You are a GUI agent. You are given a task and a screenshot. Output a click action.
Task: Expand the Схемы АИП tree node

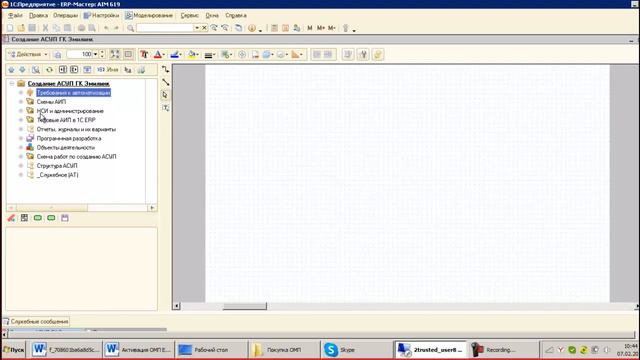point(21,102)
